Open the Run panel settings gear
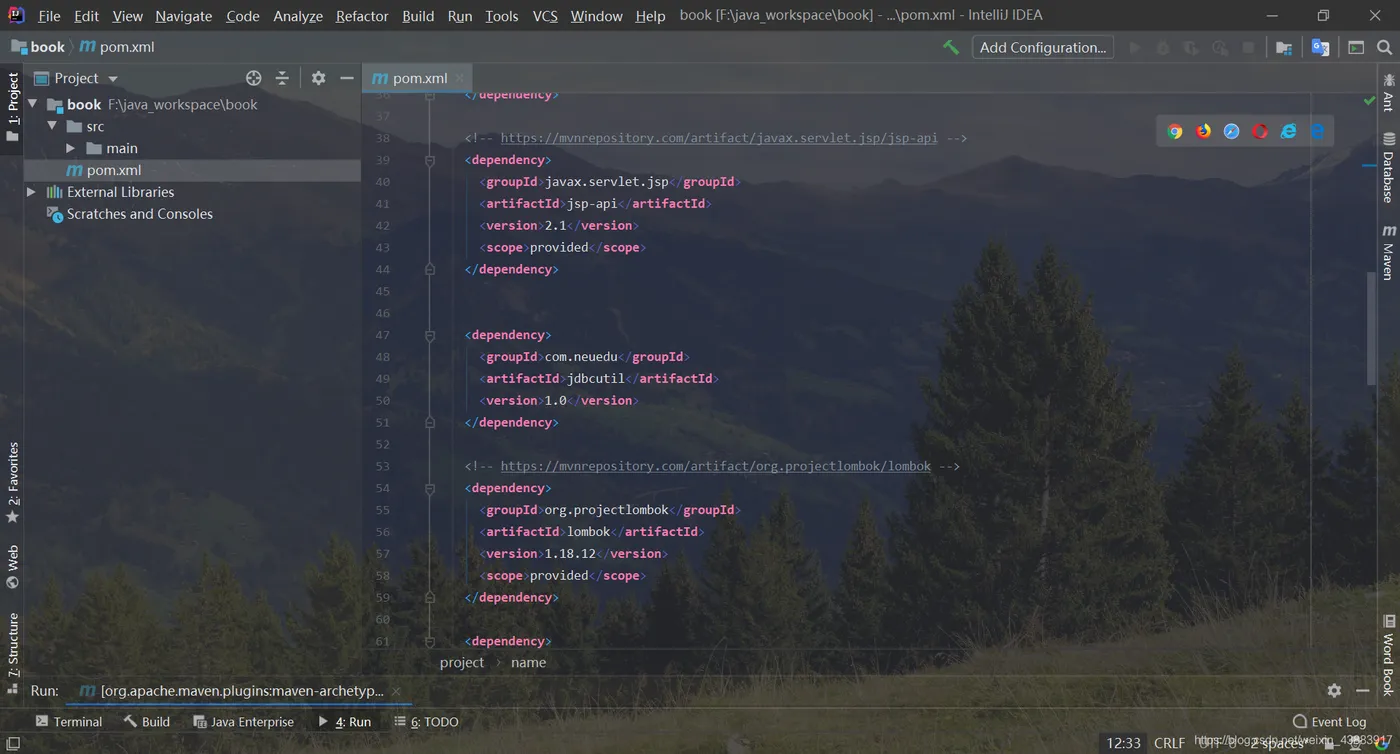Image resolution: width=1400 pixels, height=754 pixels. (1334, 691)
